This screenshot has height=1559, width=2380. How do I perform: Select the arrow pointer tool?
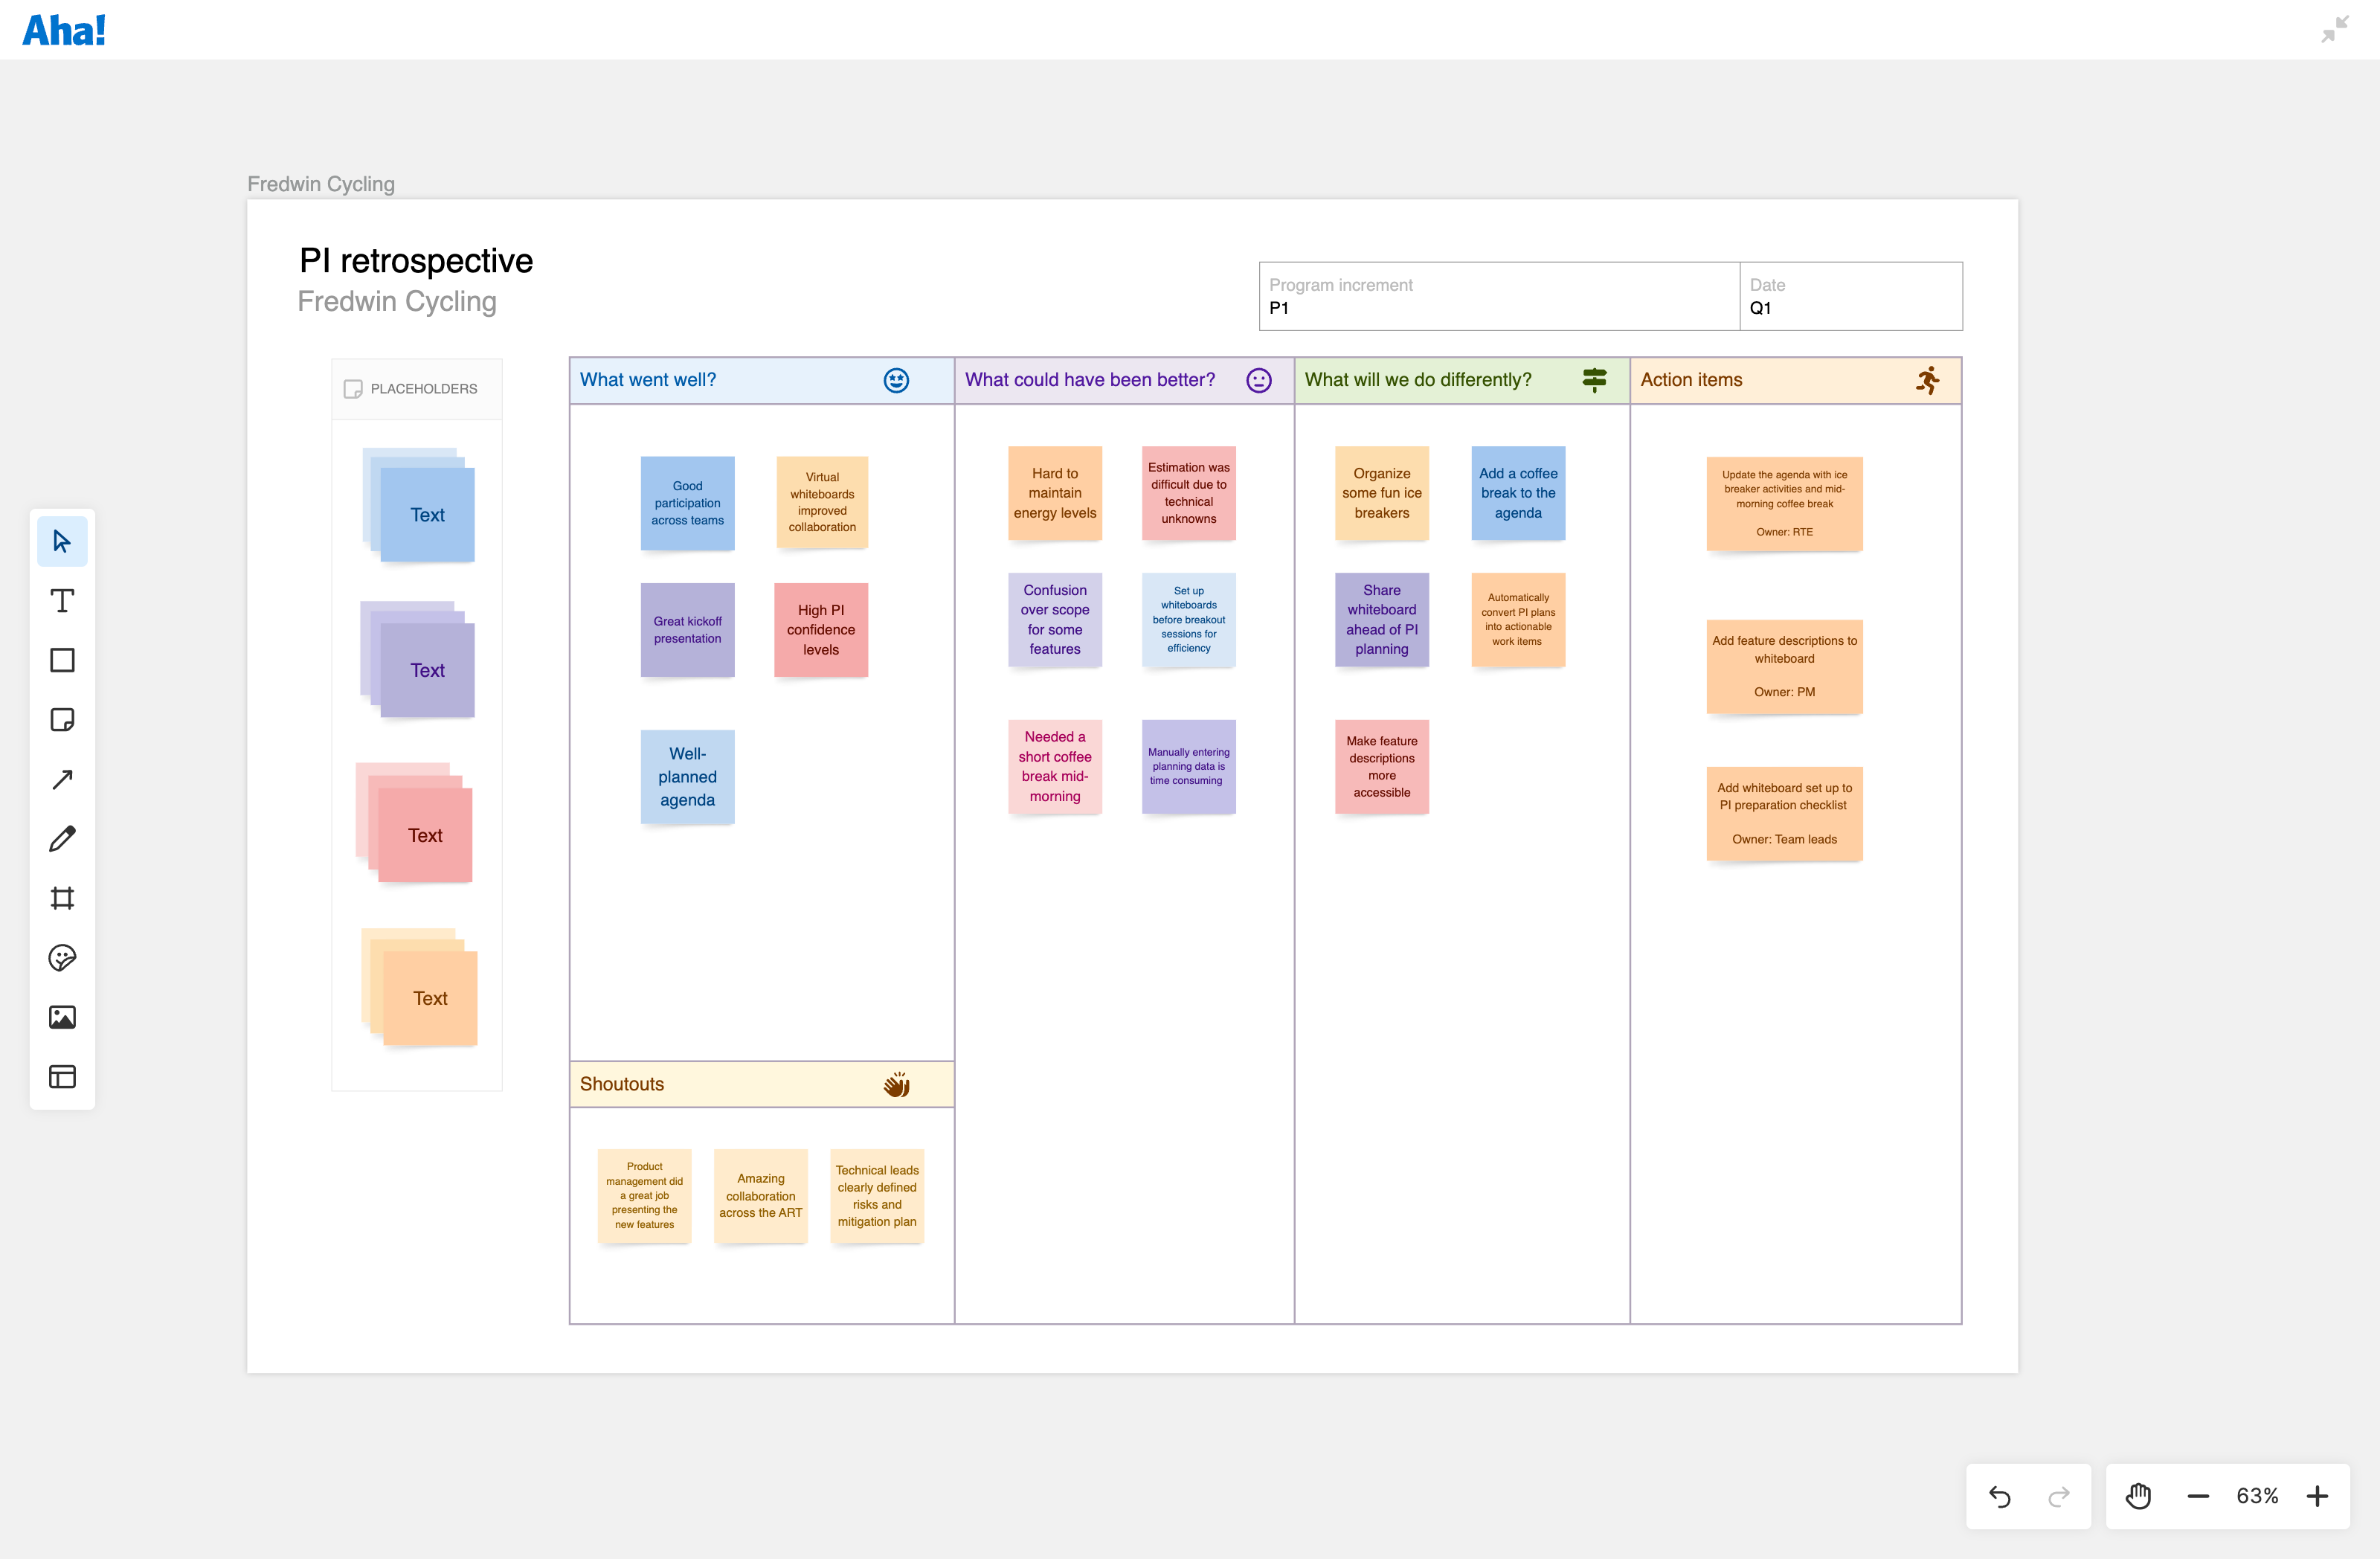coord(62,541)
